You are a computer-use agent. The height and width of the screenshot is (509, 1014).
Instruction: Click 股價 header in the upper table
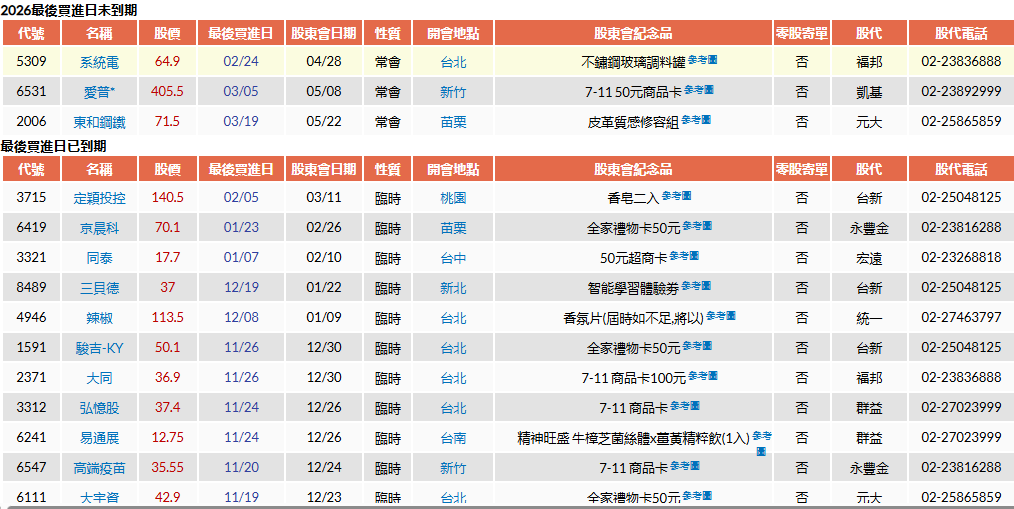click(x=167, y=33)
